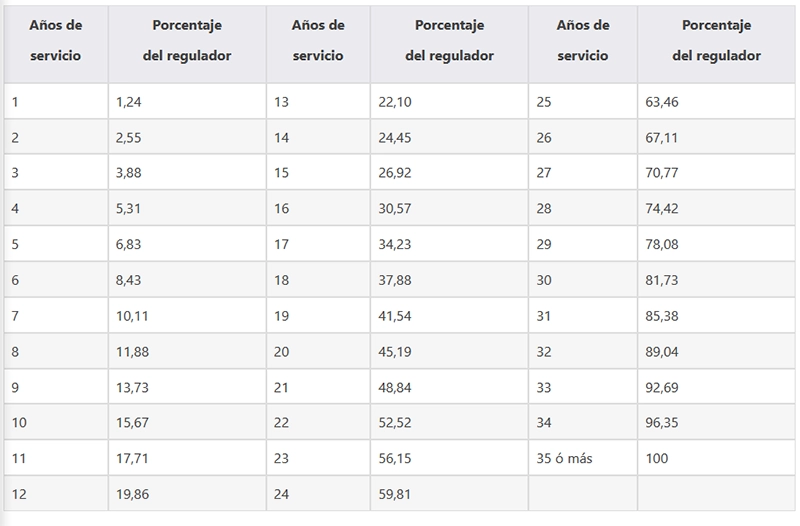Click the service year 17 cell
800x526 pixels.
[x=318, y=244]
